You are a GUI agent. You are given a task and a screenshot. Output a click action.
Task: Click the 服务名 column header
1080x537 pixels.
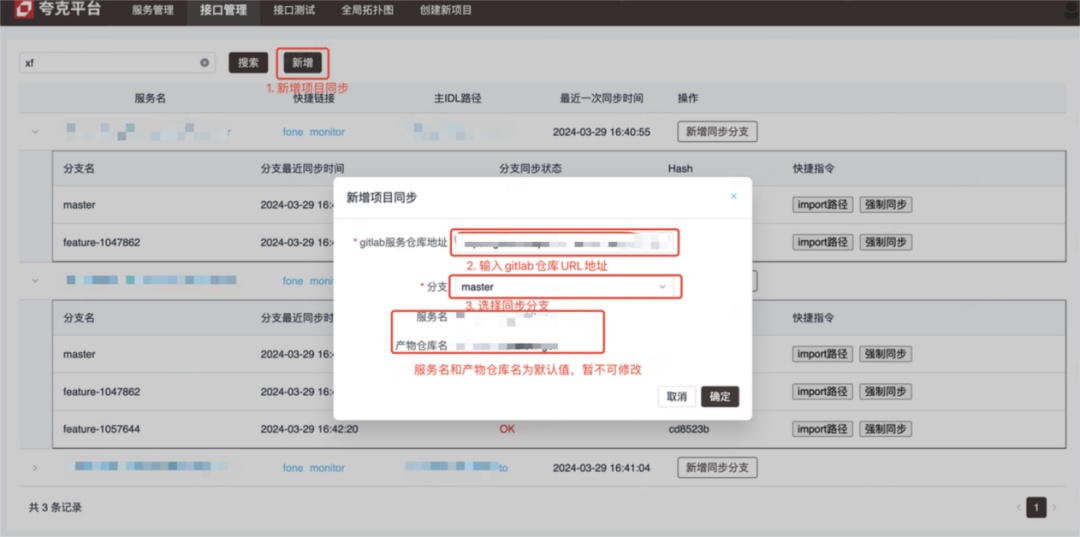pos(150,98)
